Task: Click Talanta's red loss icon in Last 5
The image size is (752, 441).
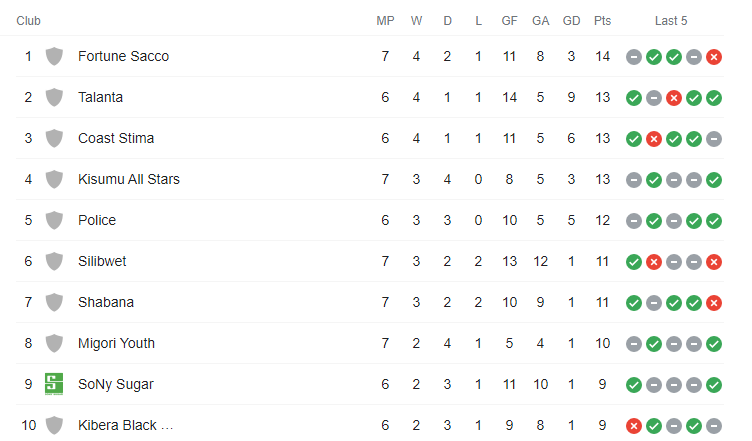Action: point(673,98)
